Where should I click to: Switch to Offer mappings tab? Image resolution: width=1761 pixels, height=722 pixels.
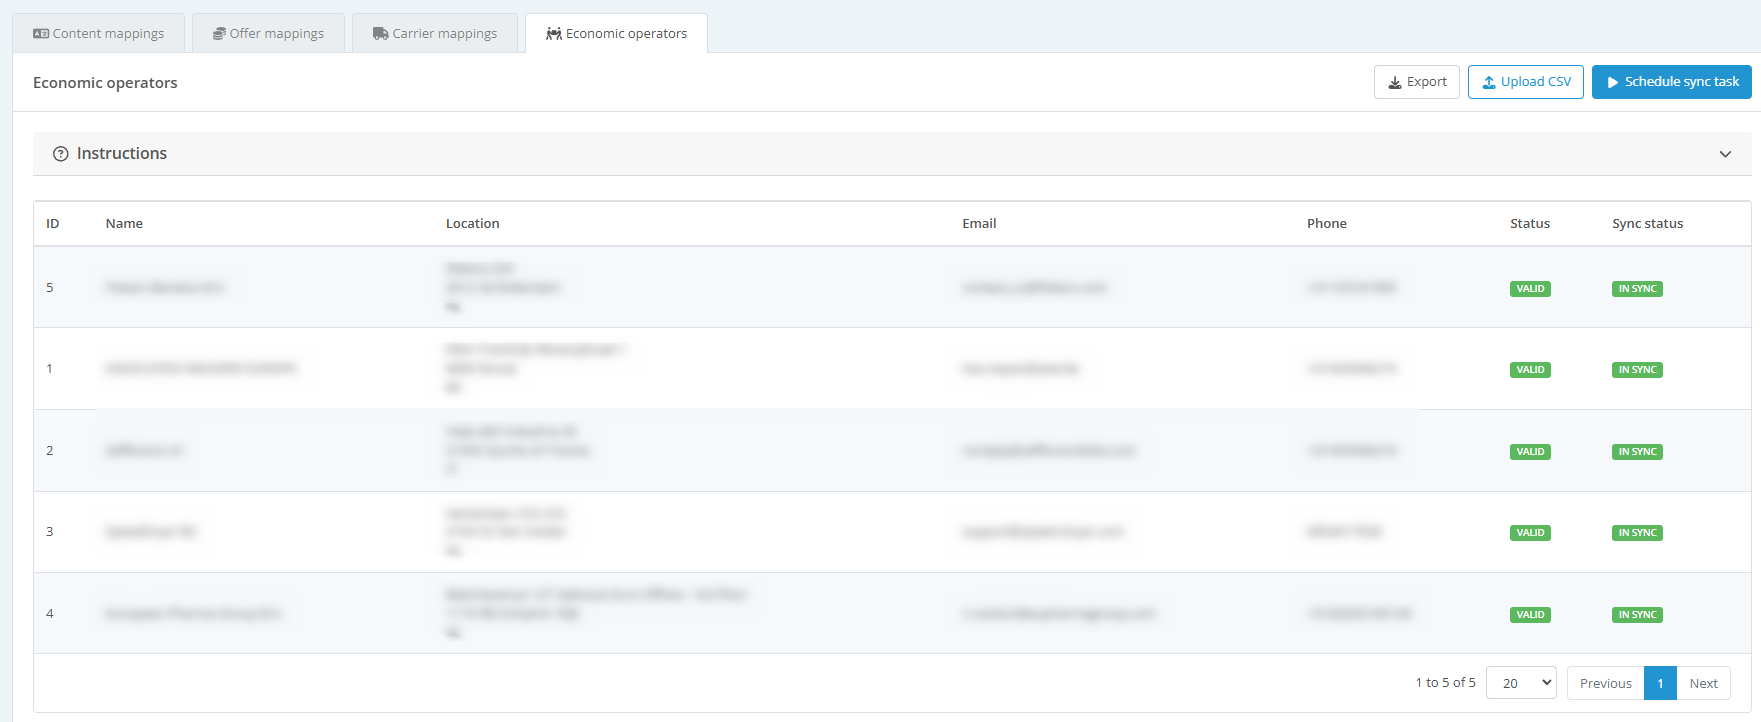[x=268, y=33]
